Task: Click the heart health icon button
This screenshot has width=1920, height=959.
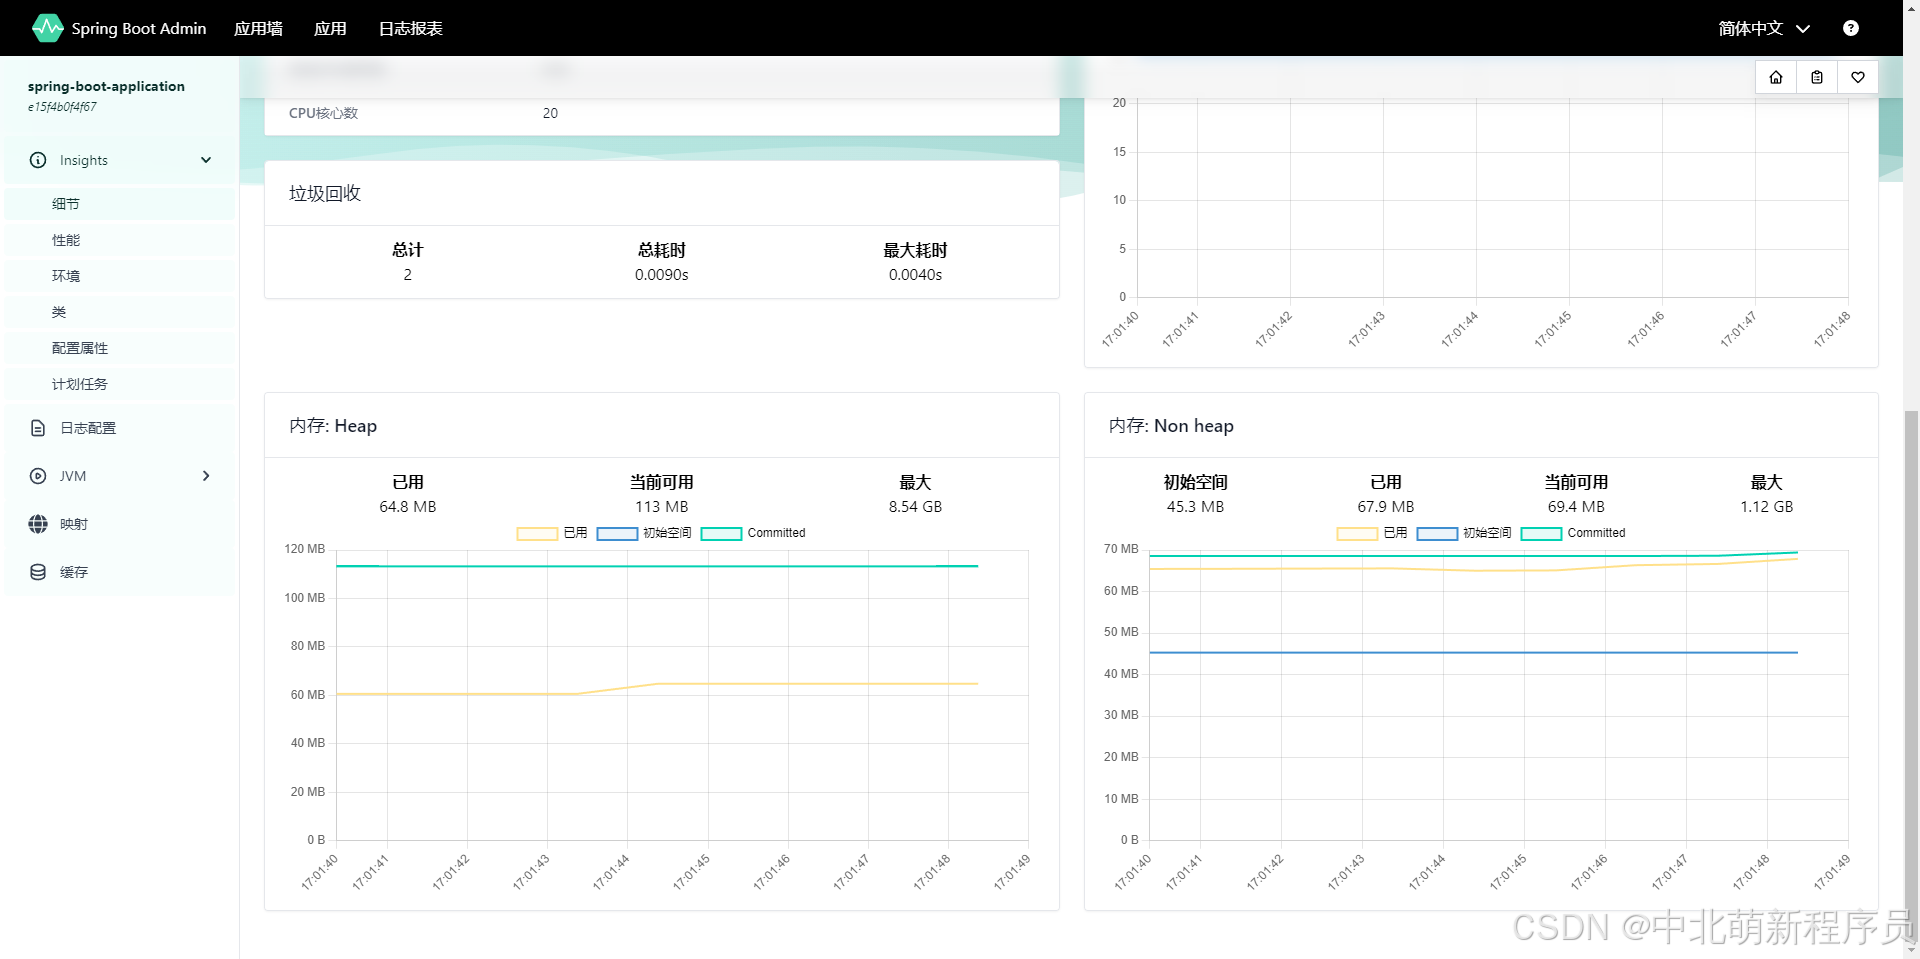Action: pyautogui.click(x=1858, y=77)
